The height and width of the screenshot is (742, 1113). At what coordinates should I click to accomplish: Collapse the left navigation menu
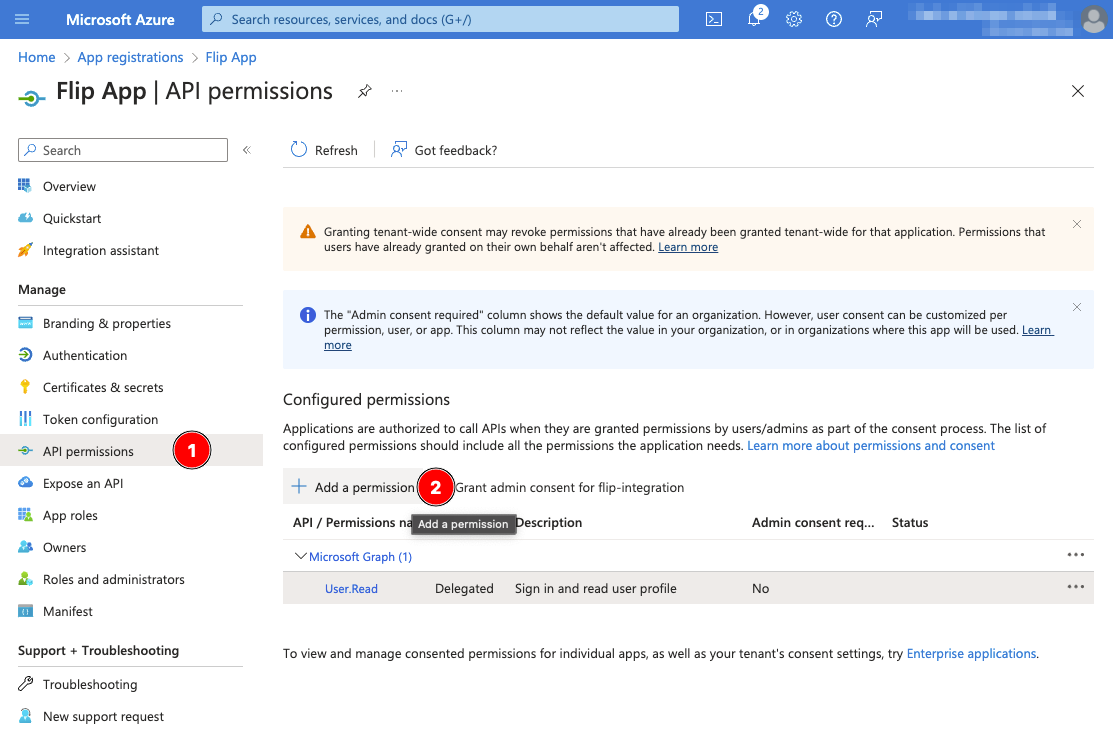click(x=247, y=150)
